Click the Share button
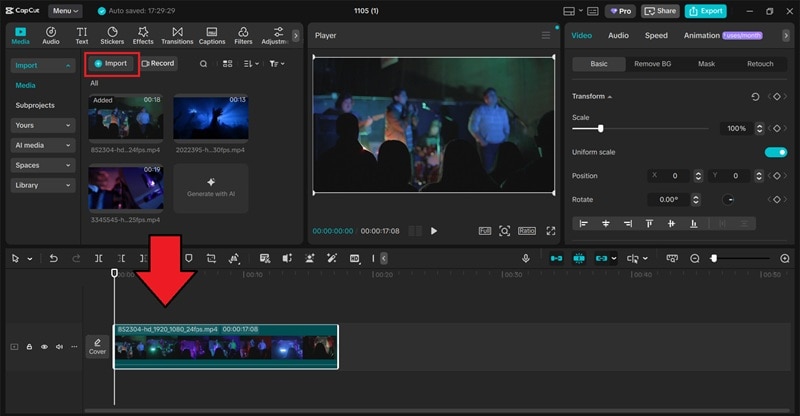800x416 pixels. pyautogui.click(x=660, y=11)
